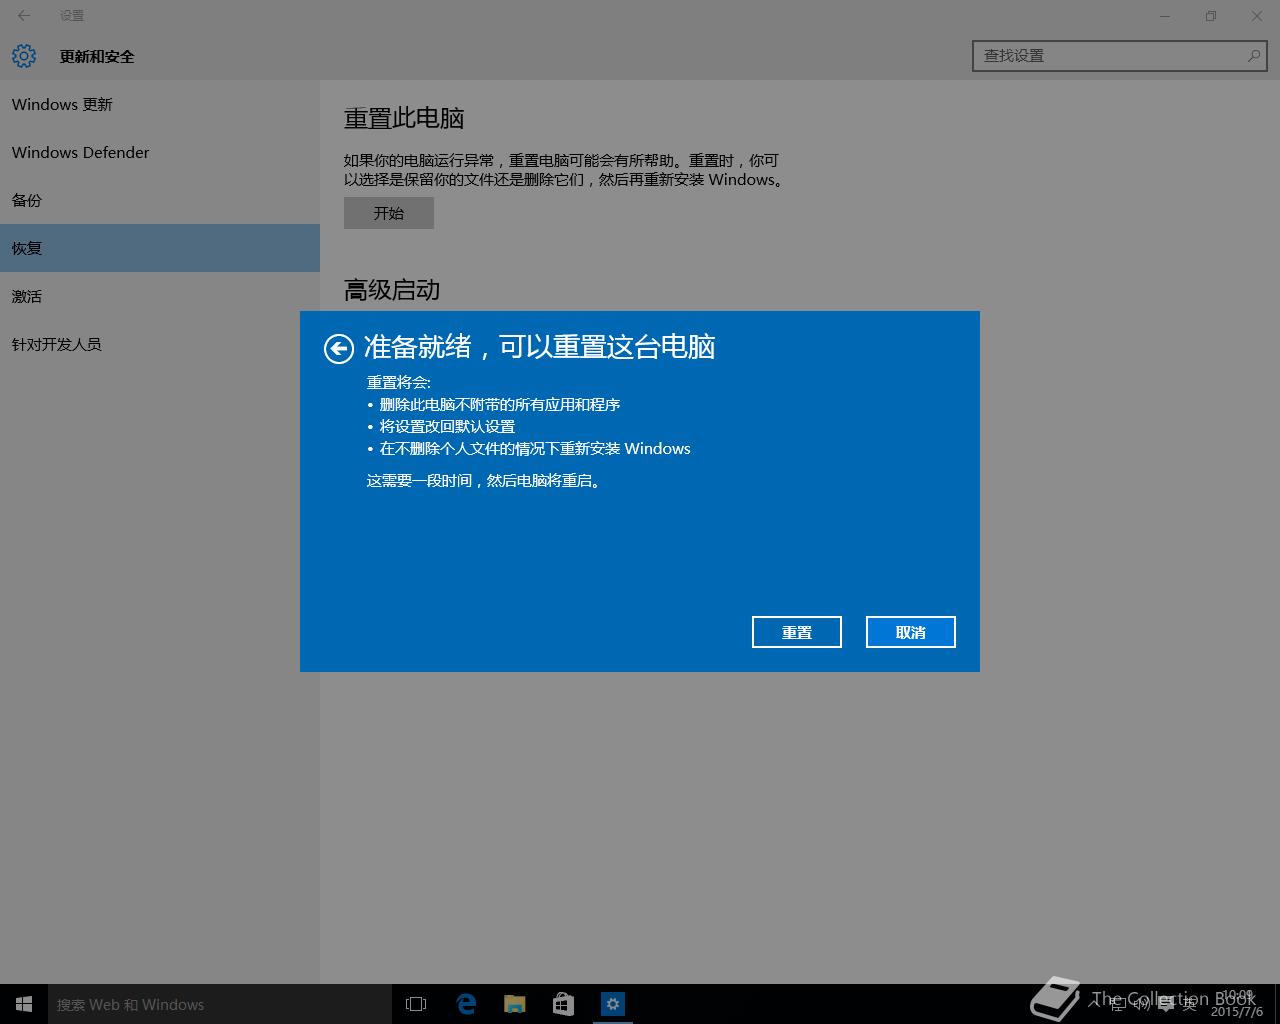Select 针对开发人员 in sidebar

[160, 344]
